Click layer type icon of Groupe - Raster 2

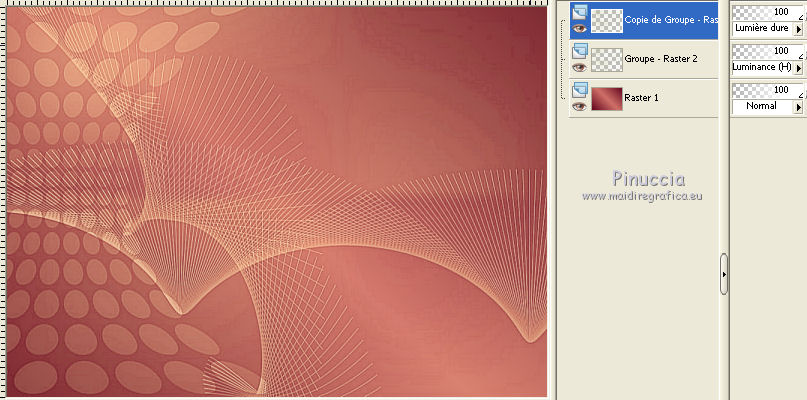pyautogui.click(x=581, y=51)
